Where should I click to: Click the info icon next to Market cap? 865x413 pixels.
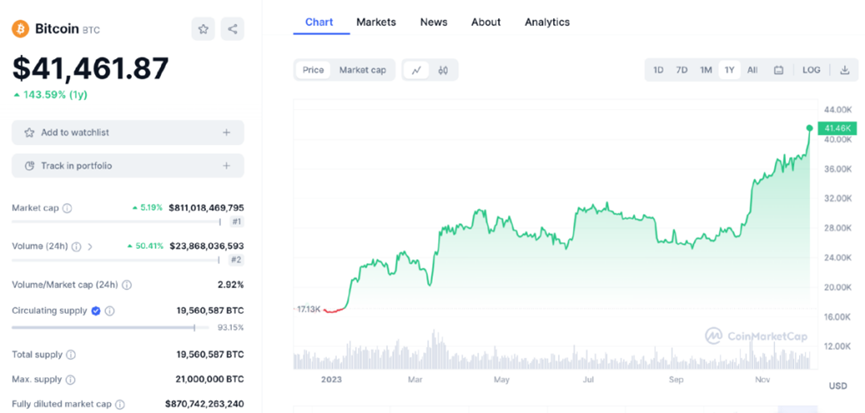tap(67, 208)
